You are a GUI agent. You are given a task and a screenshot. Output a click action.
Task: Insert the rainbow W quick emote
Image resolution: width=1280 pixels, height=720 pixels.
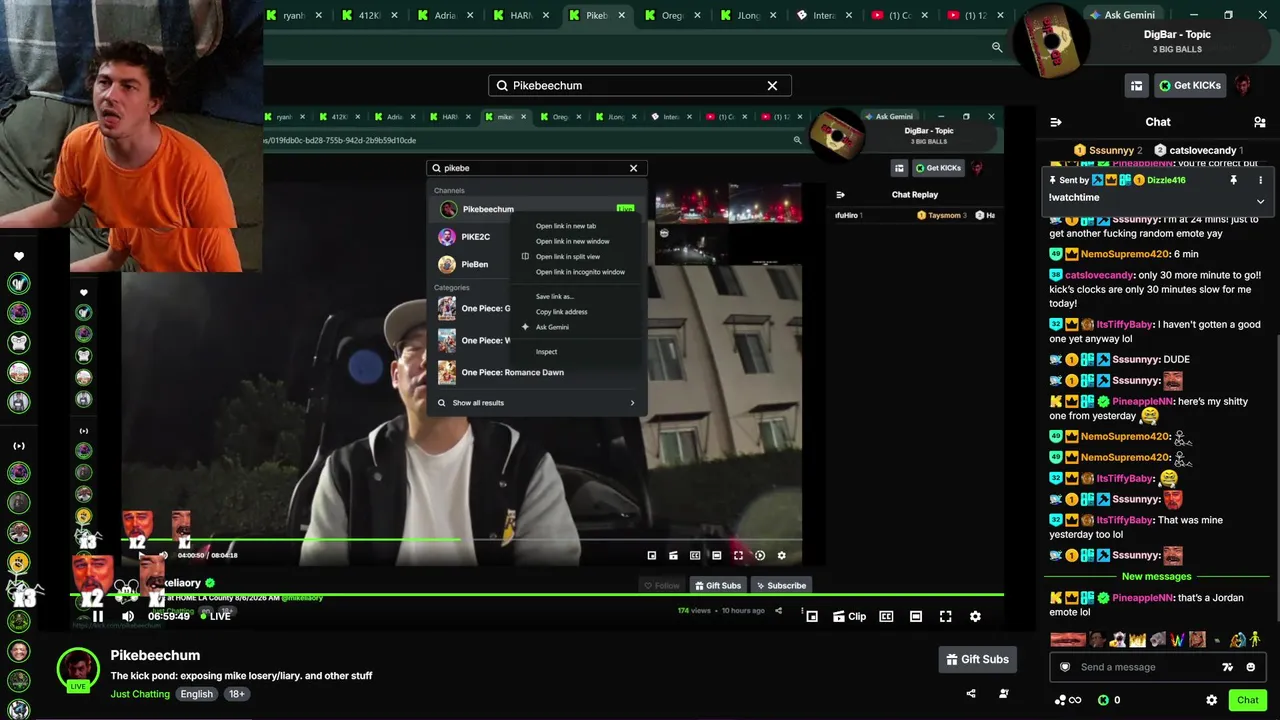point(1177,639)
